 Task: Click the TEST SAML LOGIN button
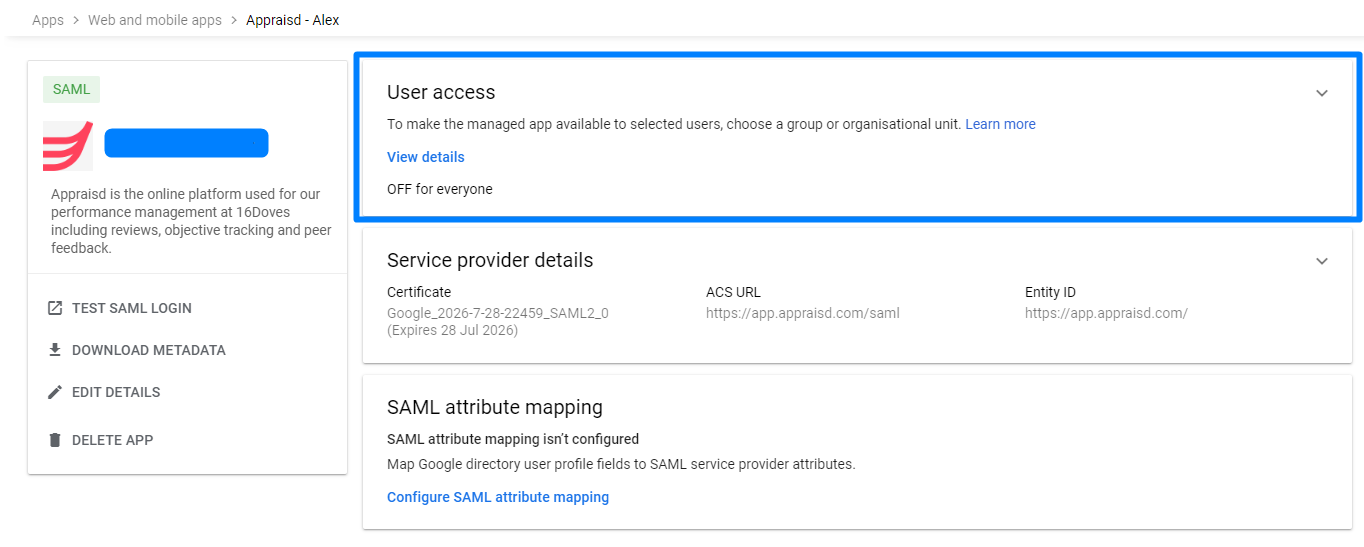click(x=120, y=308)
